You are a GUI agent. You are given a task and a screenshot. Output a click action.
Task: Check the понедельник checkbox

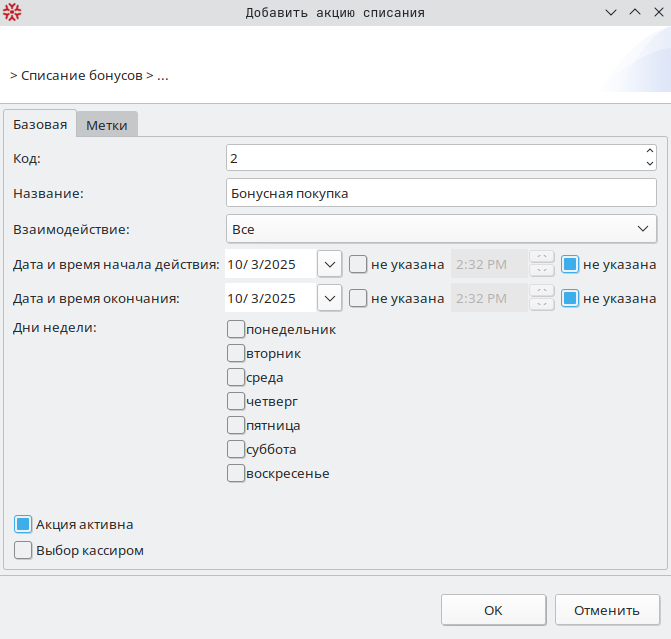click(x=236, y=329)
